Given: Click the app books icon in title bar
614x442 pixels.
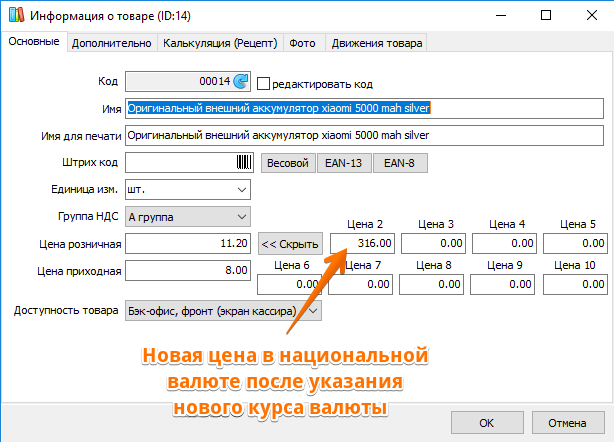Looking at the screenshot, I should click(17, 15).
